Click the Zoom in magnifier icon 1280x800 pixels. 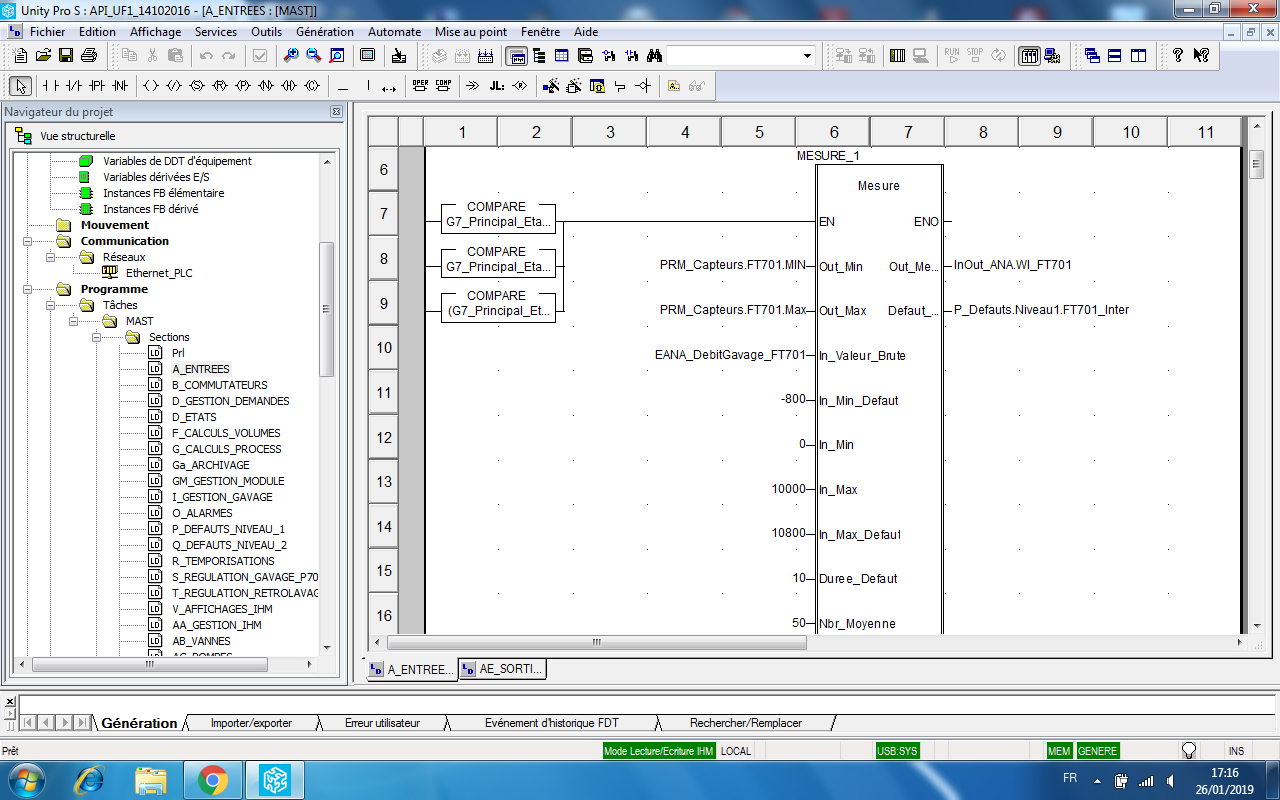tap(290, 55)
